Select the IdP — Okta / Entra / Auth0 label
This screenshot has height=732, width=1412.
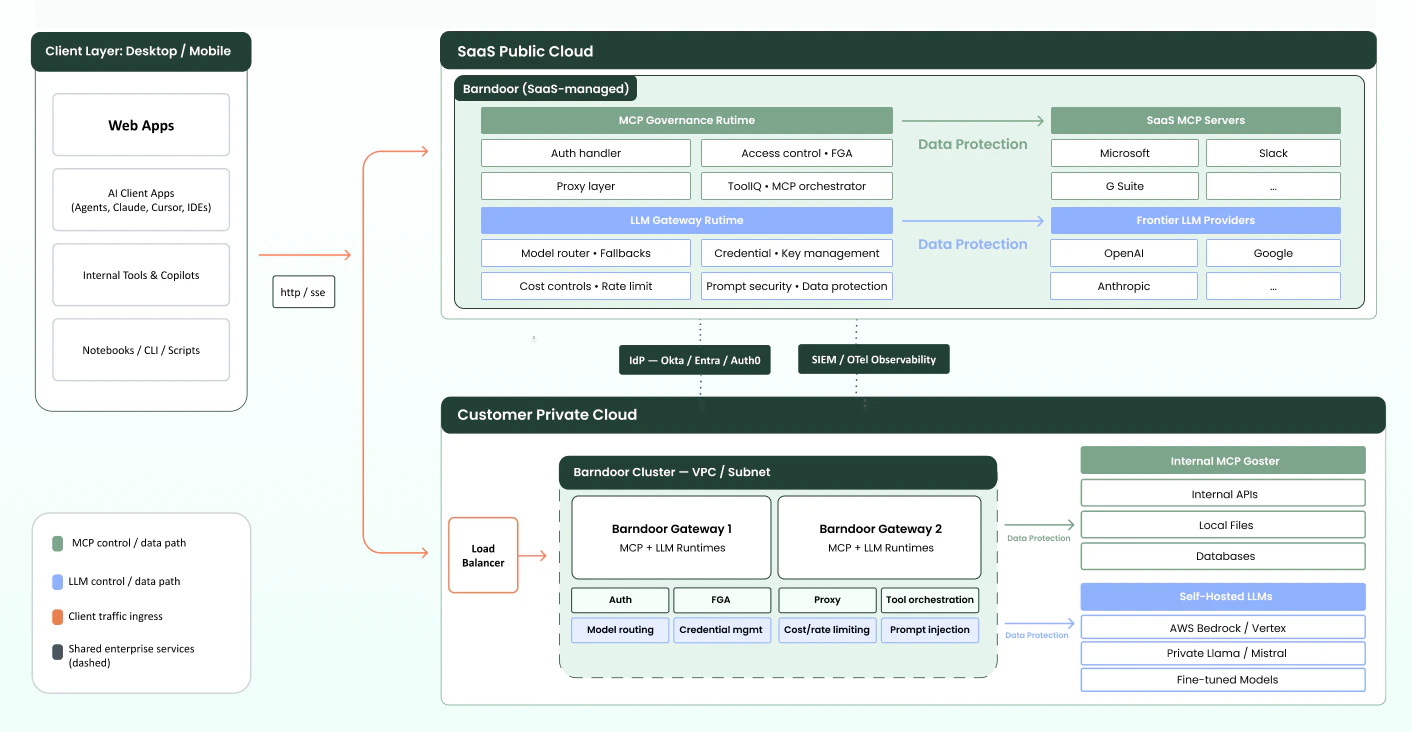coord(695,360)
